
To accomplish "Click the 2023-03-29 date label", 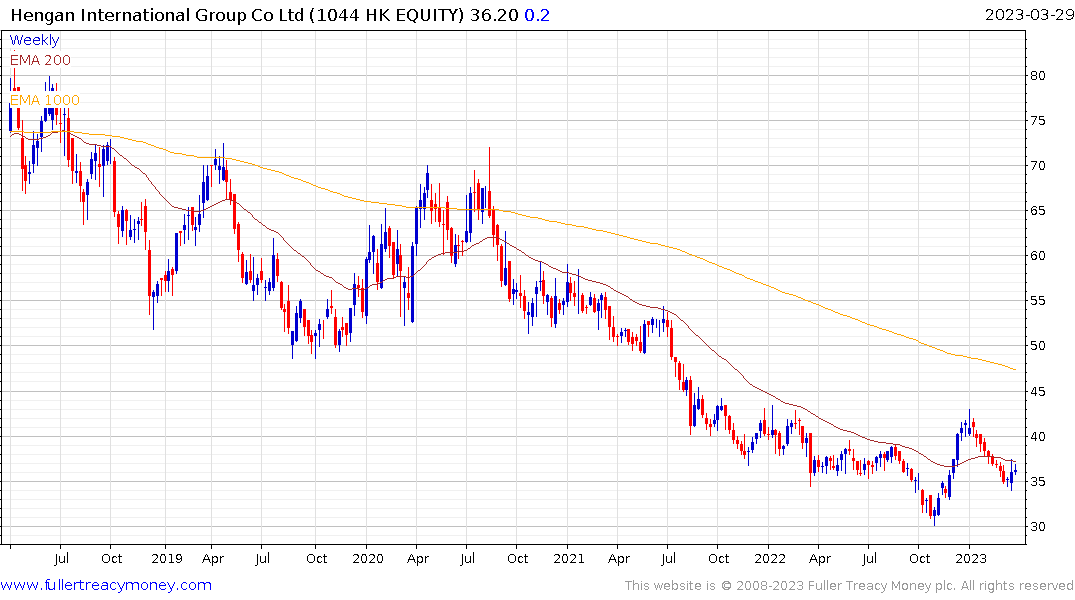I will [1029, 15].
